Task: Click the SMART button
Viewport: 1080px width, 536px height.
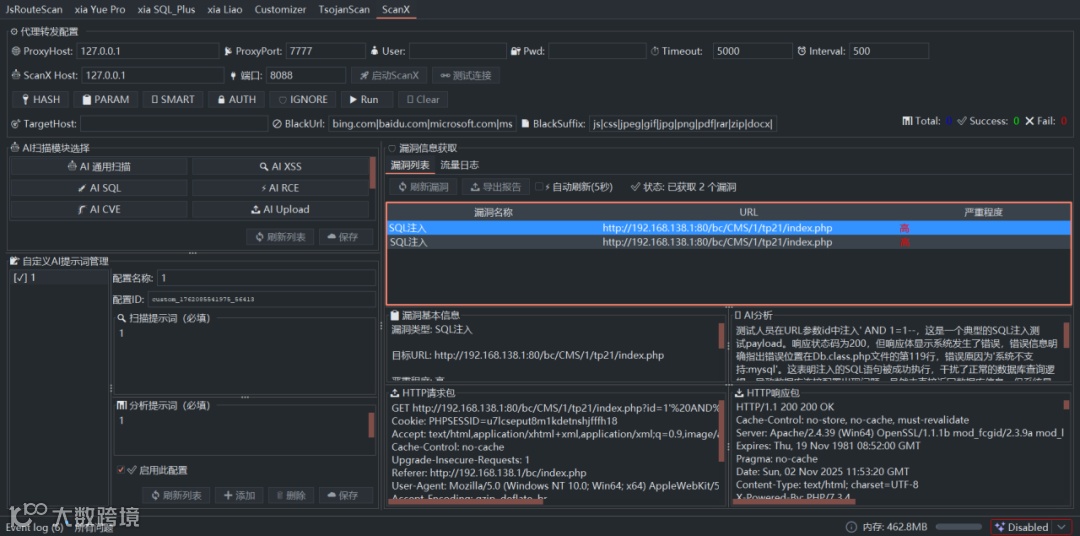Action: click(172, 99)
